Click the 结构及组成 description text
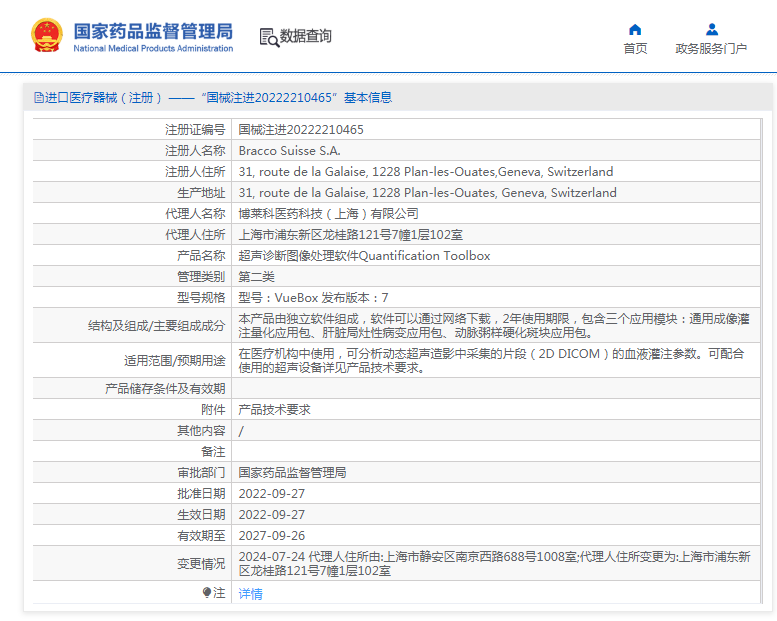Screen dimensions: 777x621 pos(494,326)
